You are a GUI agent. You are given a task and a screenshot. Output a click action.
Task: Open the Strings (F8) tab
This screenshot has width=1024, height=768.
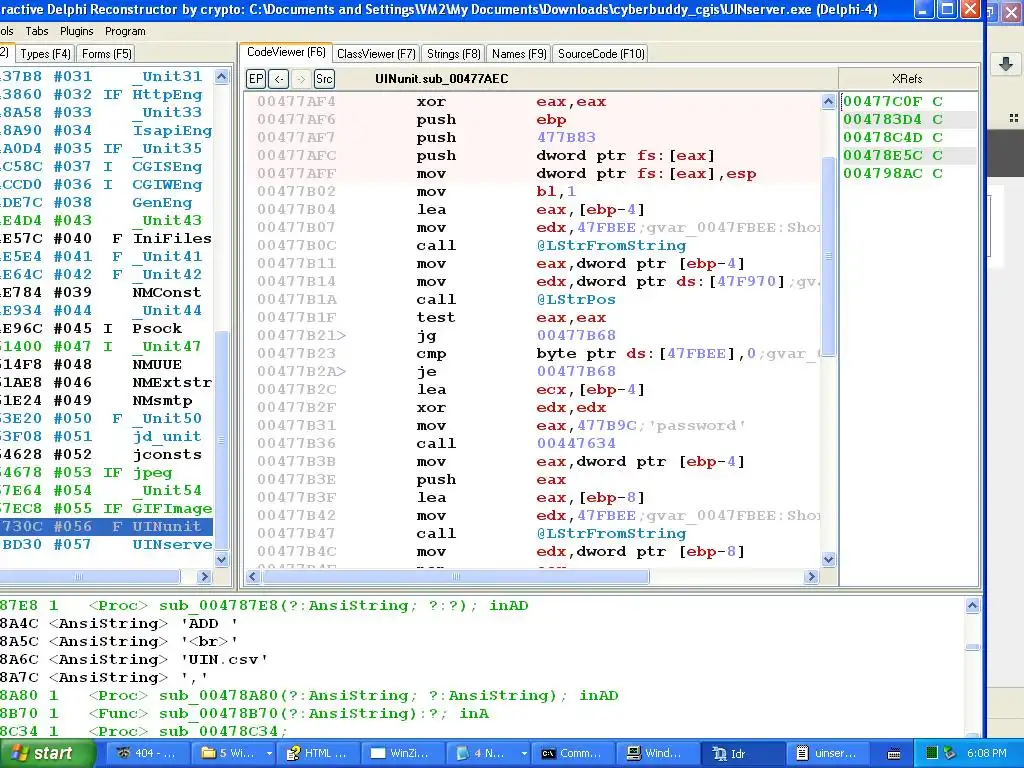[453, 54]
